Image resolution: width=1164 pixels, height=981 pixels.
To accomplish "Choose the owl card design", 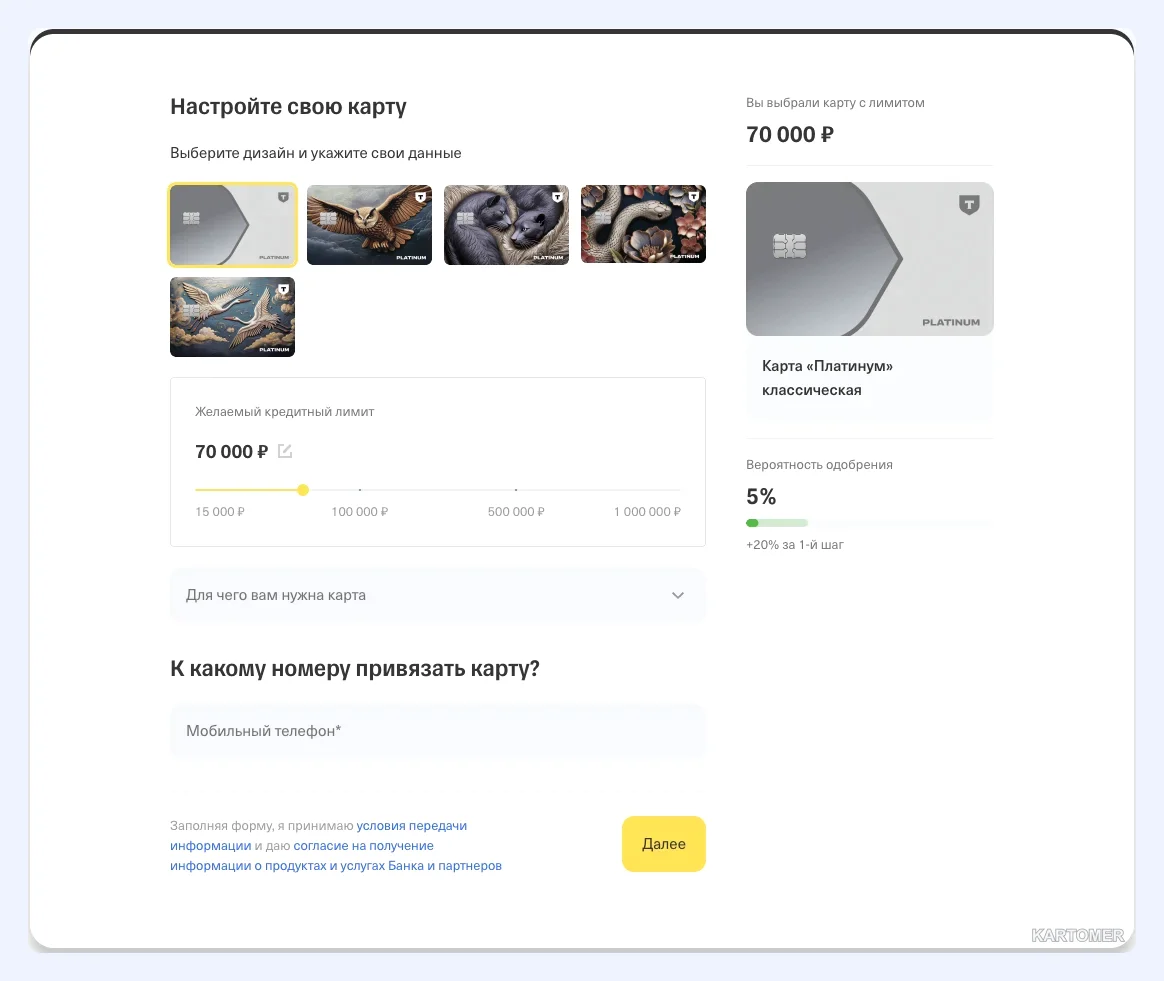I will 369,225.
